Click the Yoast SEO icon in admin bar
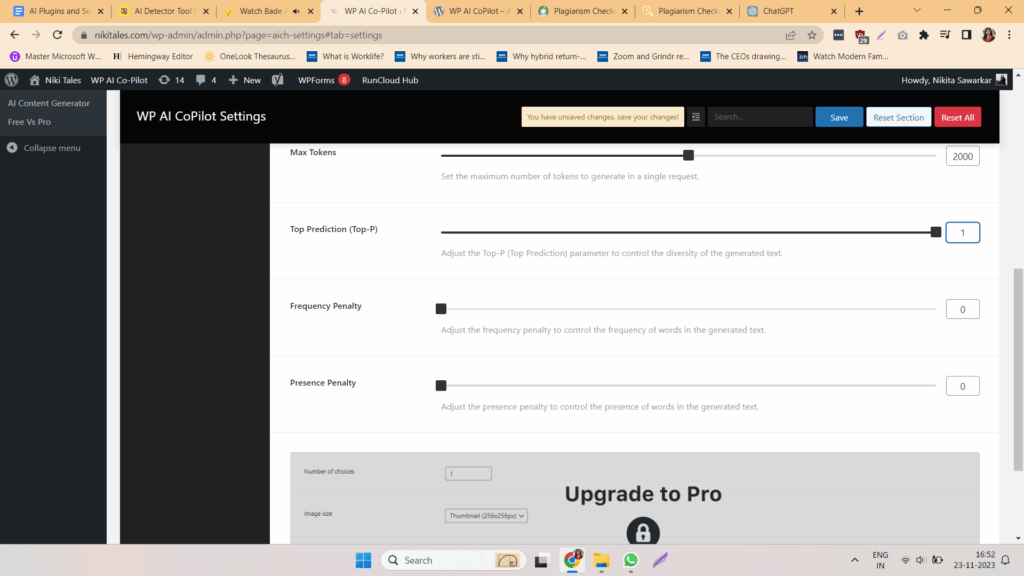The width and height of the screenshot is (1024, 576). pos(278,80)
